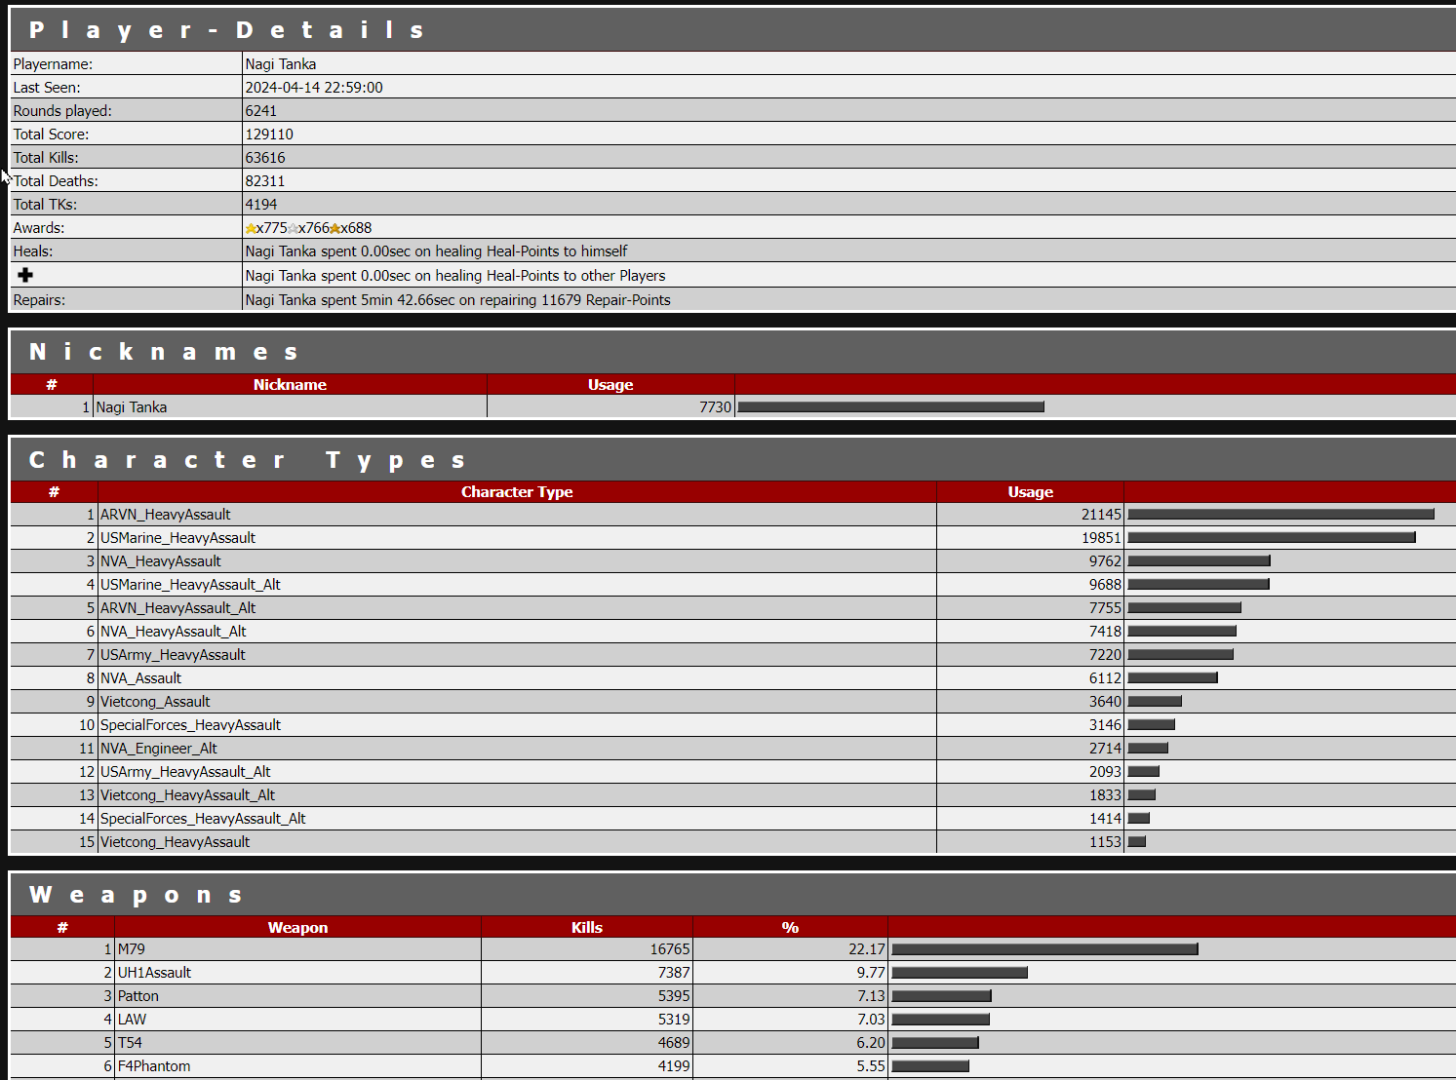This screenshot has width=1456, height=1080.
Task: Click the bronze star award icon
Action: point(335,229)
